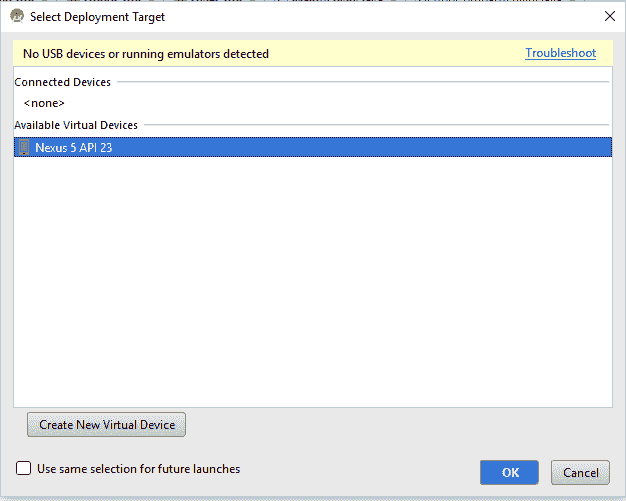Confirm the deployment target with OK
This screenshot has height=501, width=626.
point(509,472)
